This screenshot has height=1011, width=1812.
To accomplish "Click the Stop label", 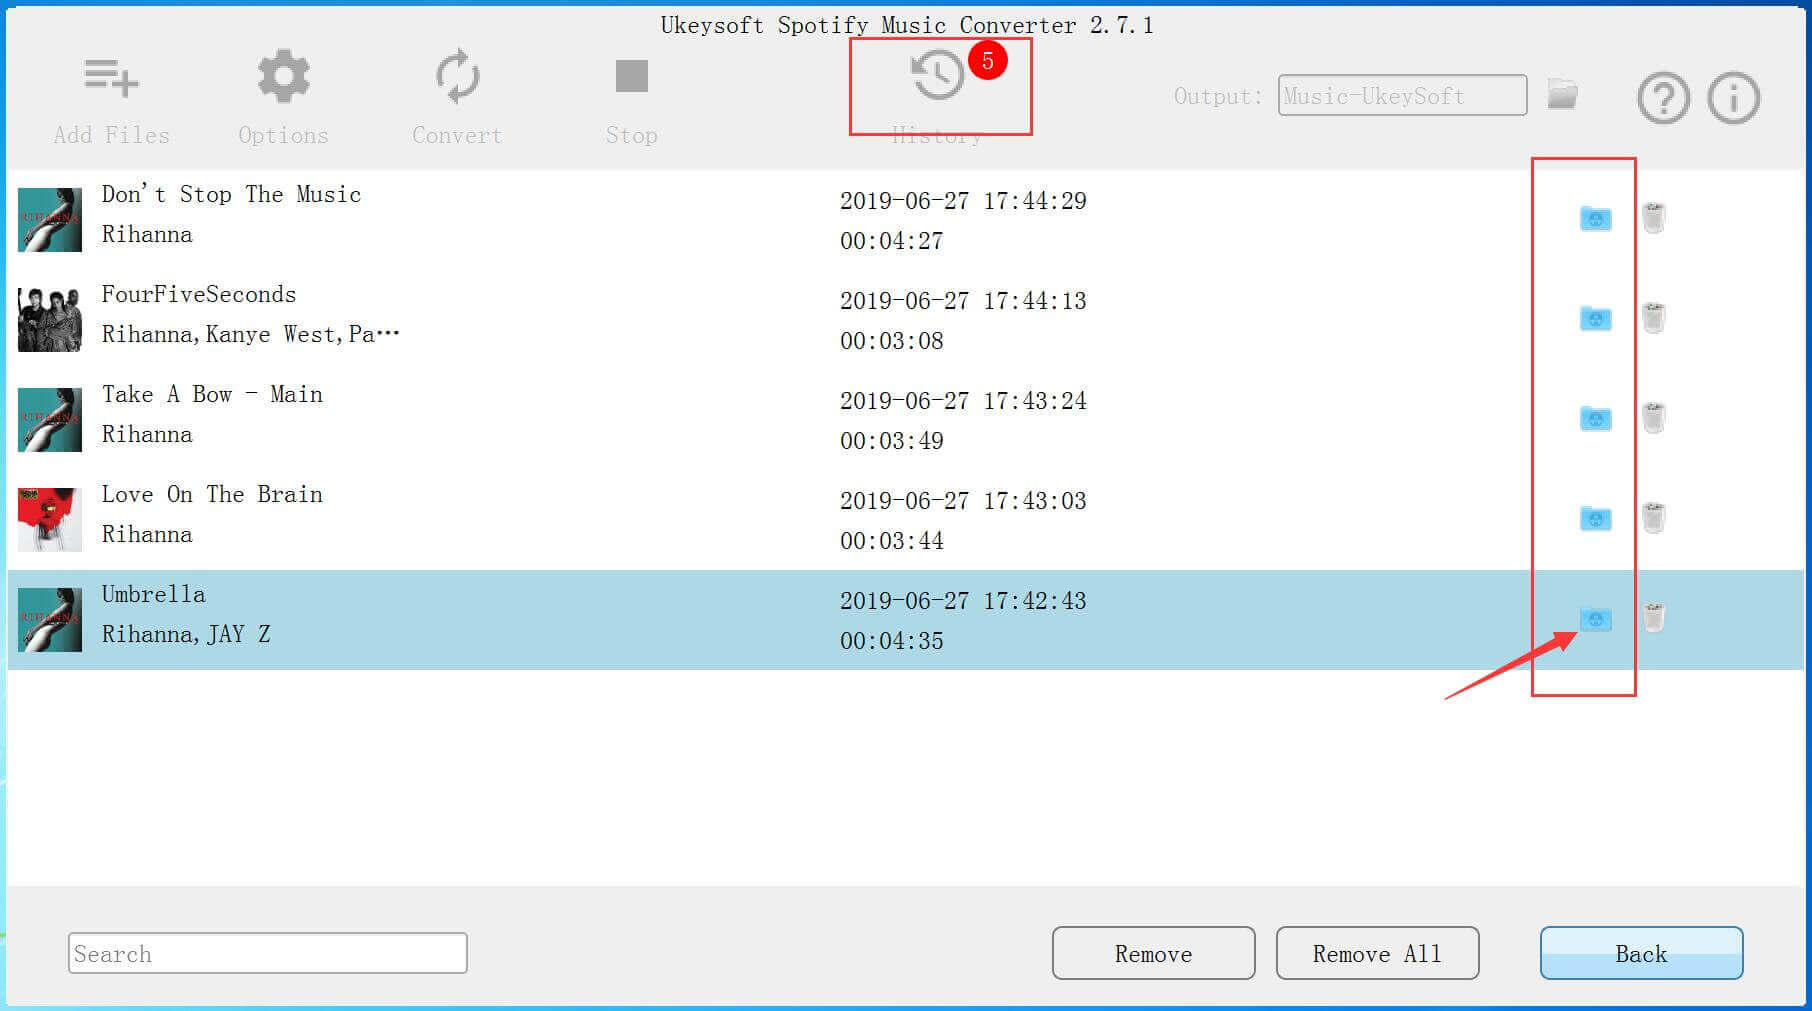I will tap(631, 135).
